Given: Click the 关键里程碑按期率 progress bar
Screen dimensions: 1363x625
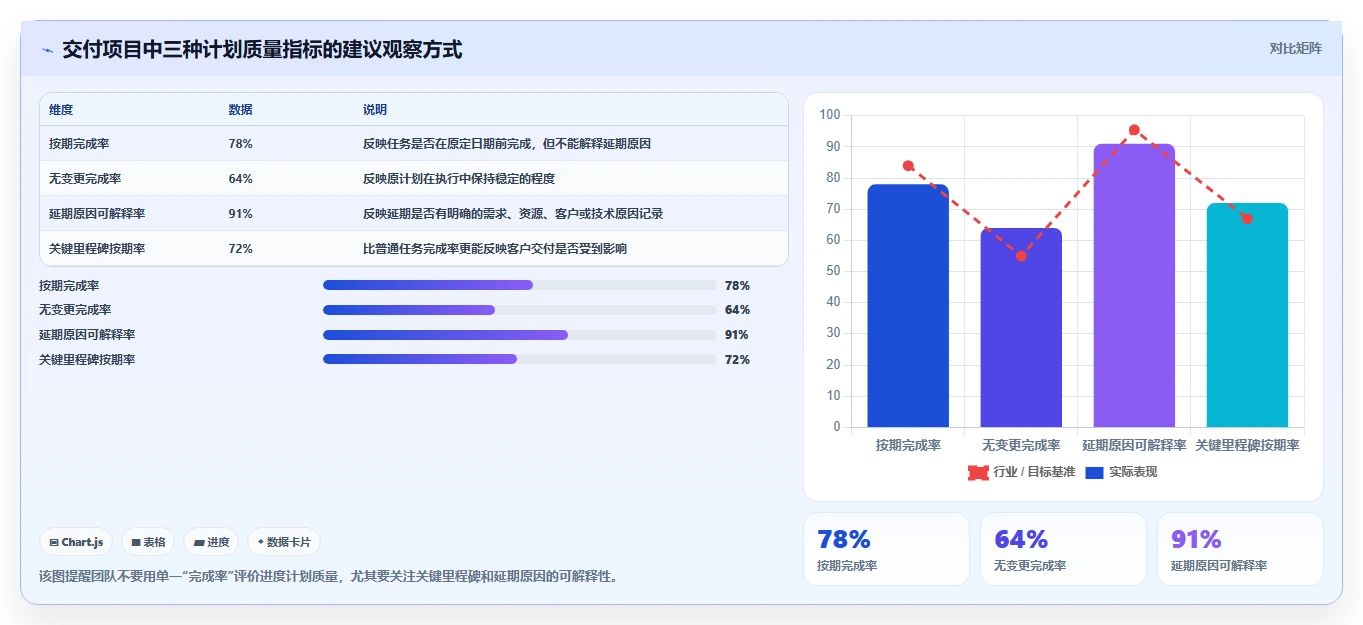Looking at the screenshot, I should point(520,360).
